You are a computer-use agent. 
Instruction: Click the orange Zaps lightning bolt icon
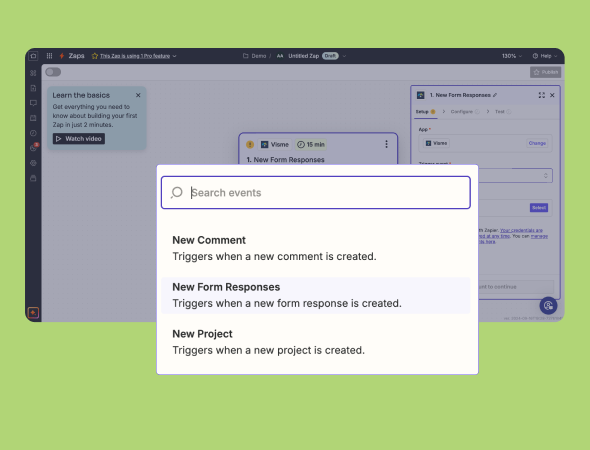coord(62,56)
